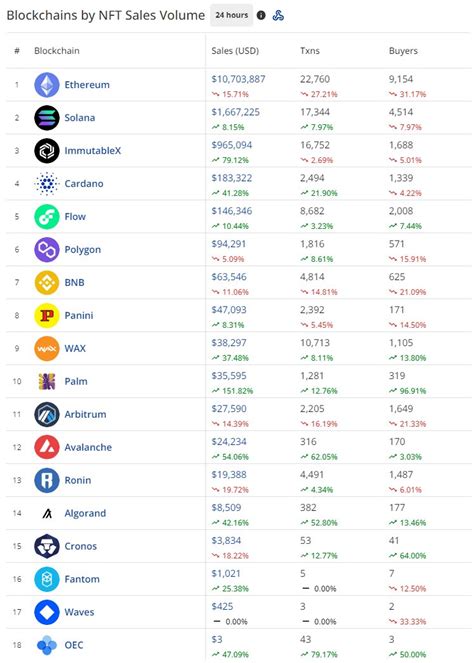
Task: Sort table by Buyers column header
Action: tap(403, 51)
